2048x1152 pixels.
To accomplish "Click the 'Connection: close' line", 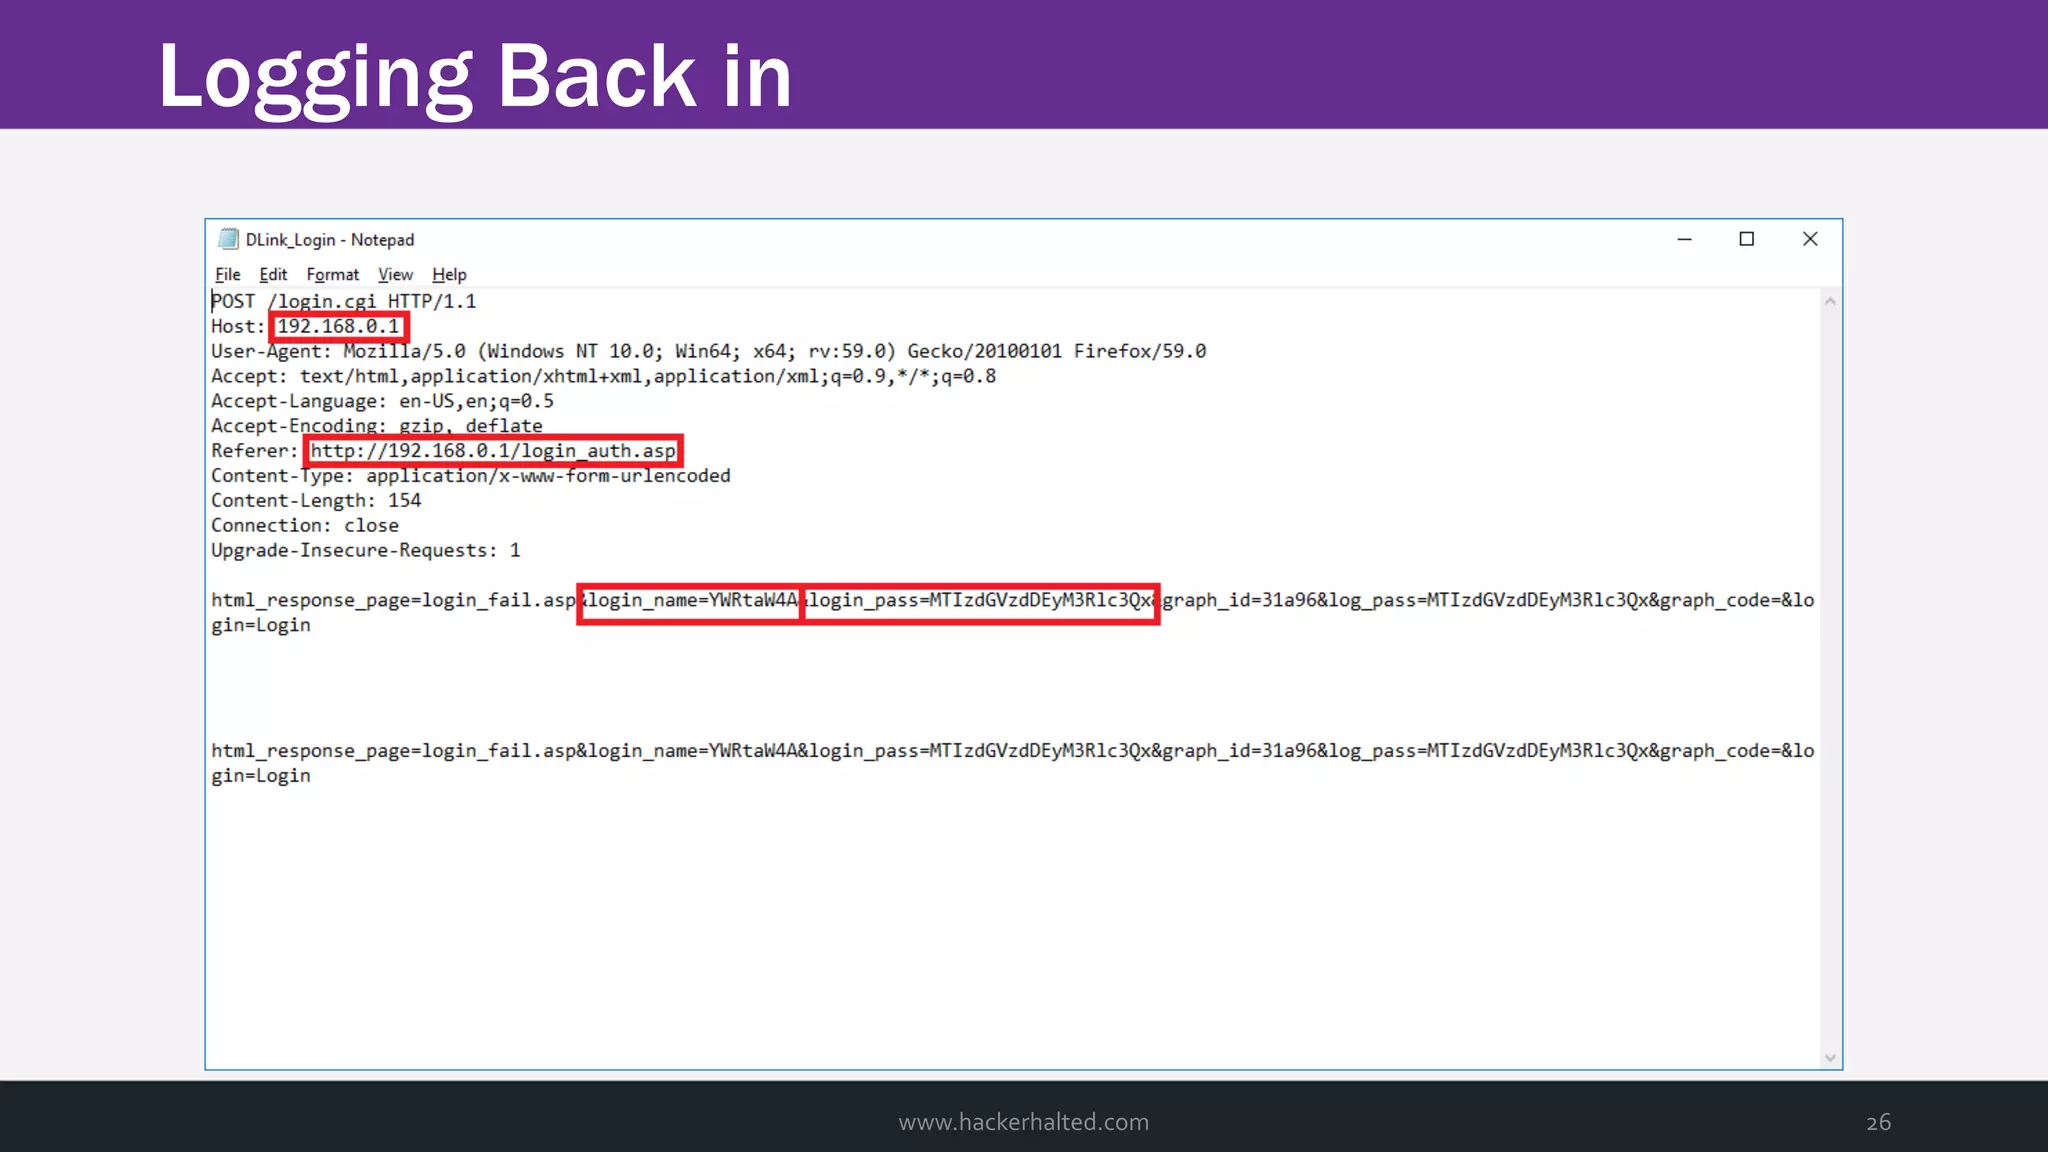I will click(x=305, y=525).
